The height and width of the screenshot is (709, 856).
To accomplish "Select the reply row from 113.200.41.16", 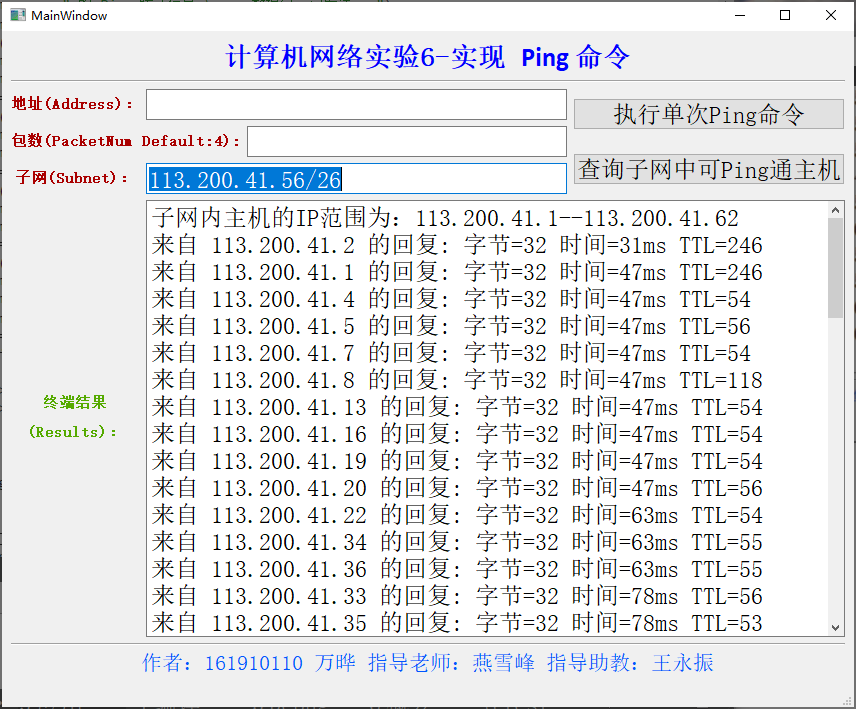I will pos(457,434).
